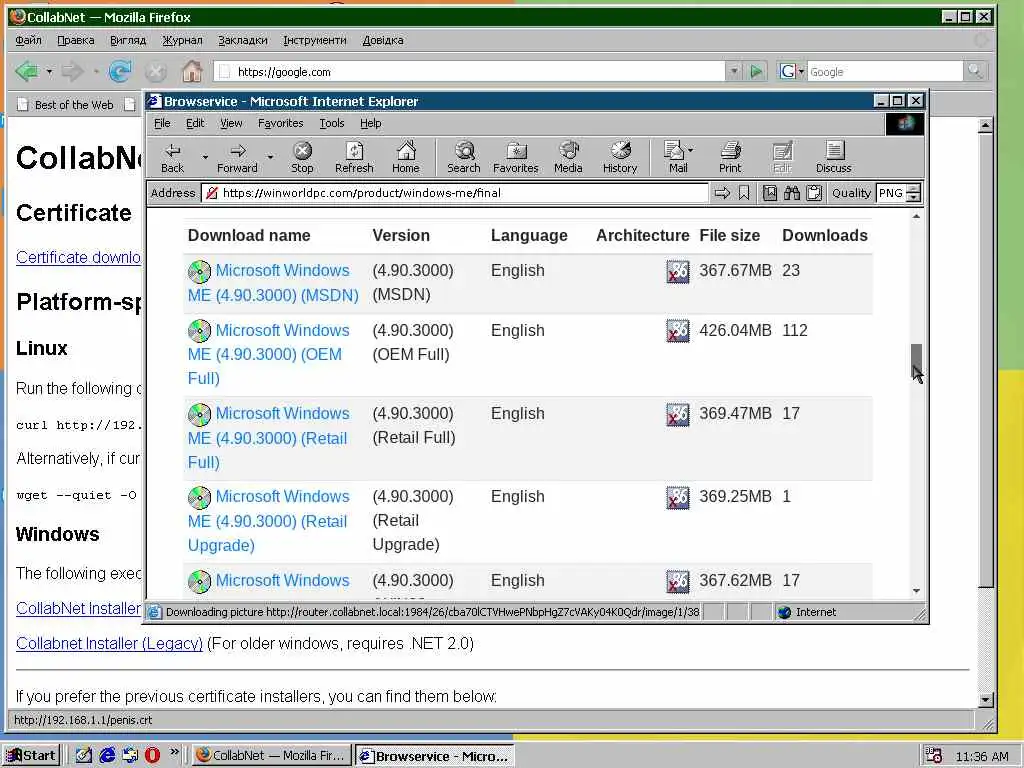
Task: Click the Firefox search magnifier button
Action: (975, 71)
